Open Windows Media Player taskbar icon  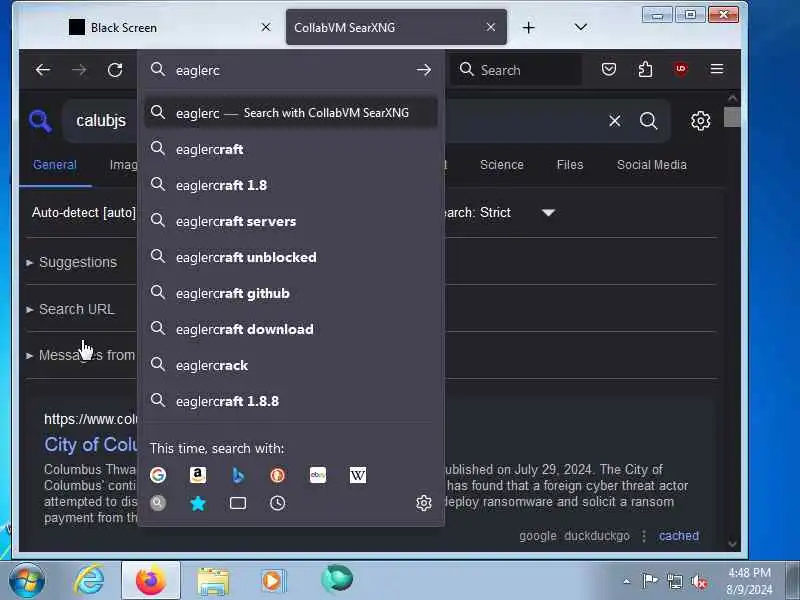[x=274, y=581]
